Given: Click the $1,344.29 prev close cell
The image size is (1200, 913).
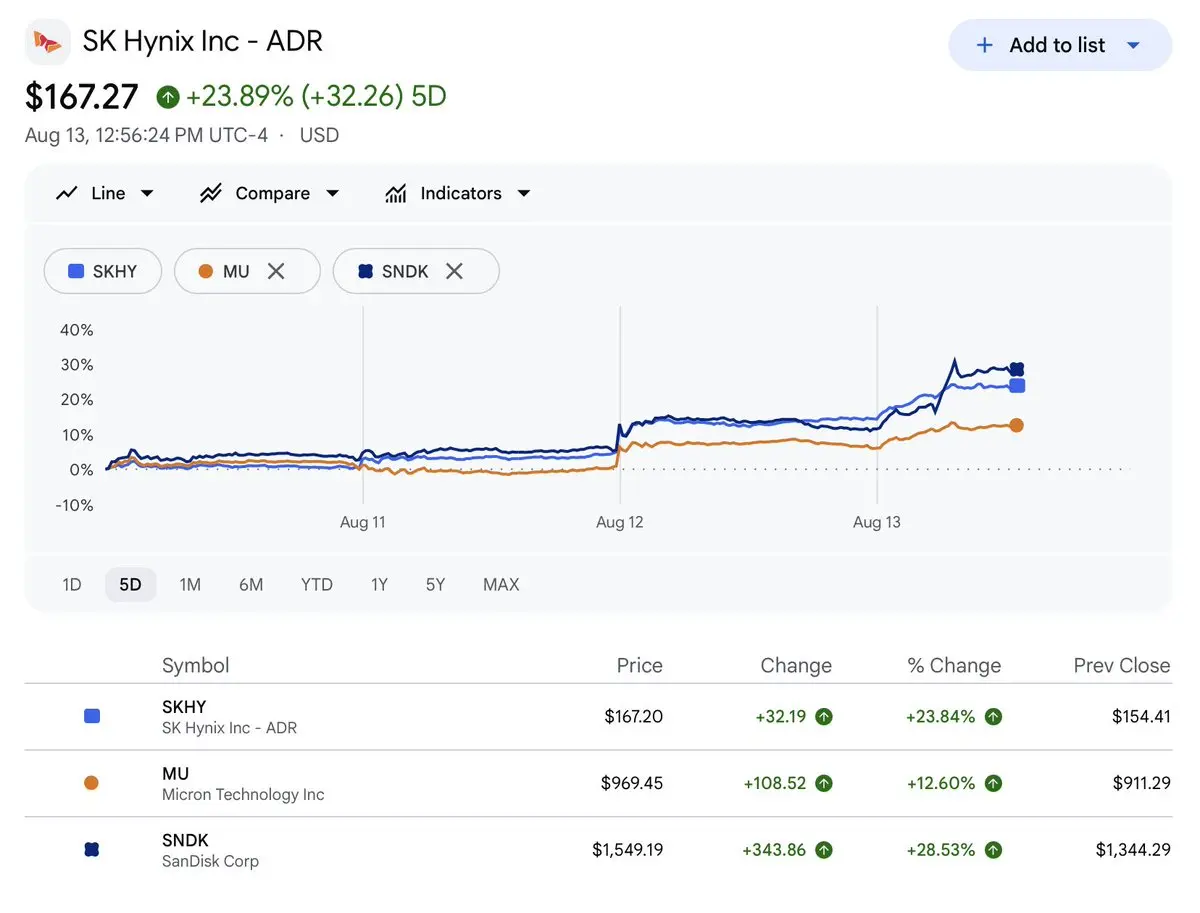Looking at the screenshot, I should pos(1133,850).
